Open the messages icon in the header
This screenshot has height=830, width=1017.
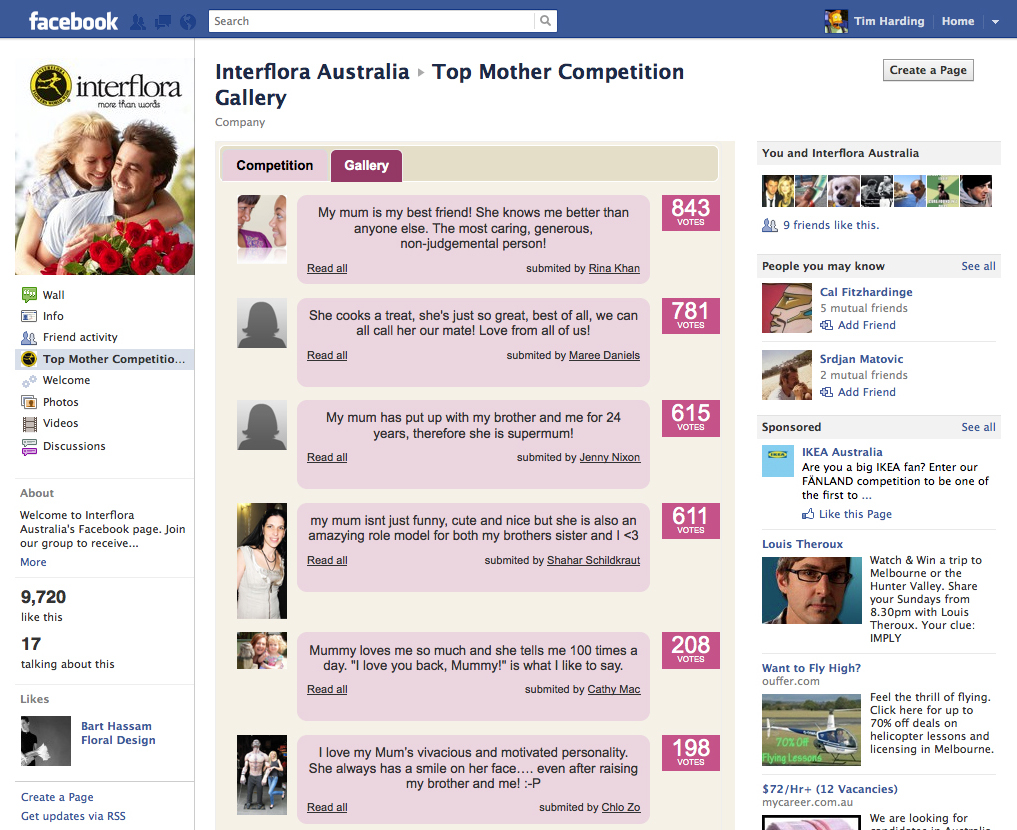[162, 20]
